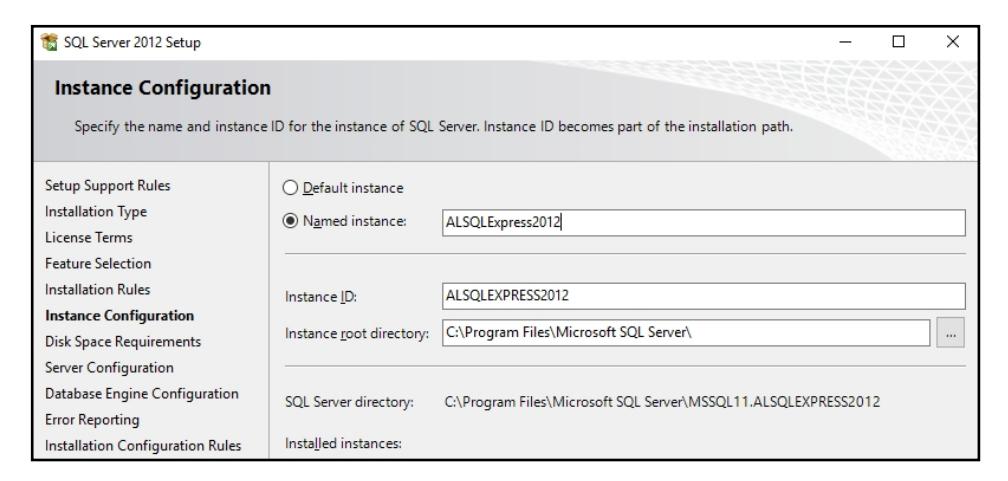Browse for instance root directory via ellipsis button
This screenshot has height=481, width=1008.
point(950,332)
